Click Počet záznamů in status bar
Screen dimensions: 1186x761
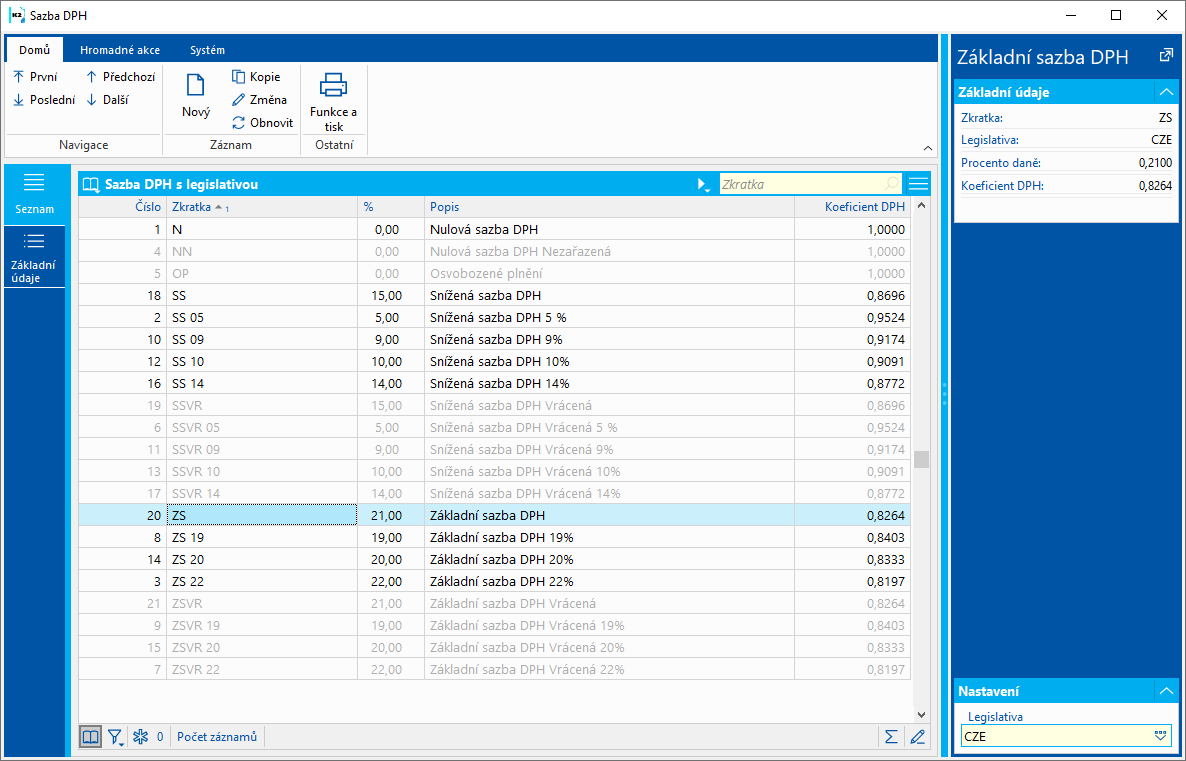pyautogui.click(x=217, y=736)
